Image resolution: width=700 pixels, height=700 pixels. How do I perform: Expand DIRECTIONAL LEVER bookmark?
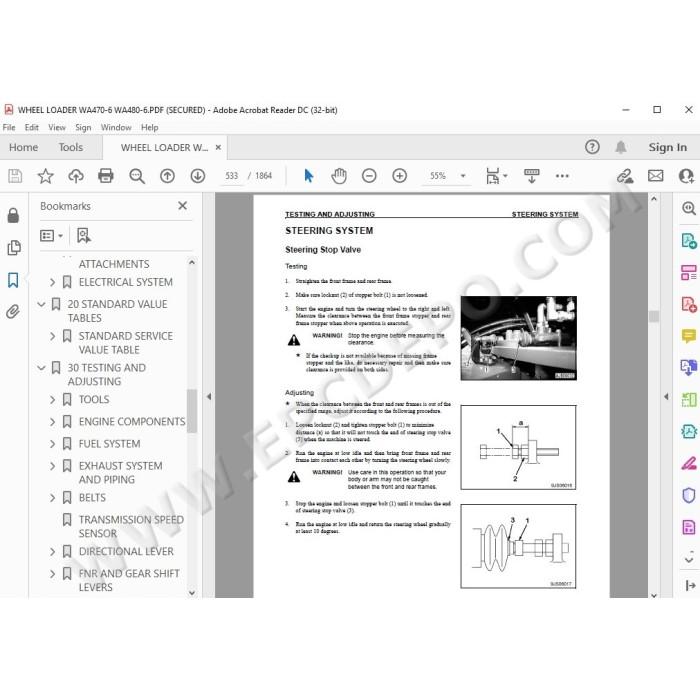pyautogui.click(x=52, y=552)
